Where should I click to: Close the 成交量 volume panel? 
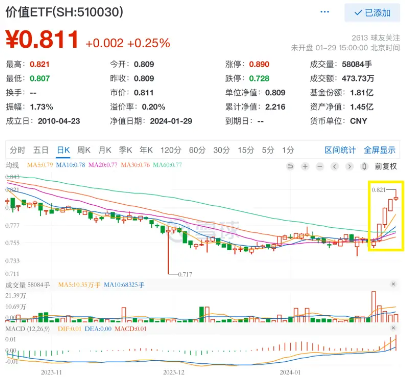tap(393, 284)
